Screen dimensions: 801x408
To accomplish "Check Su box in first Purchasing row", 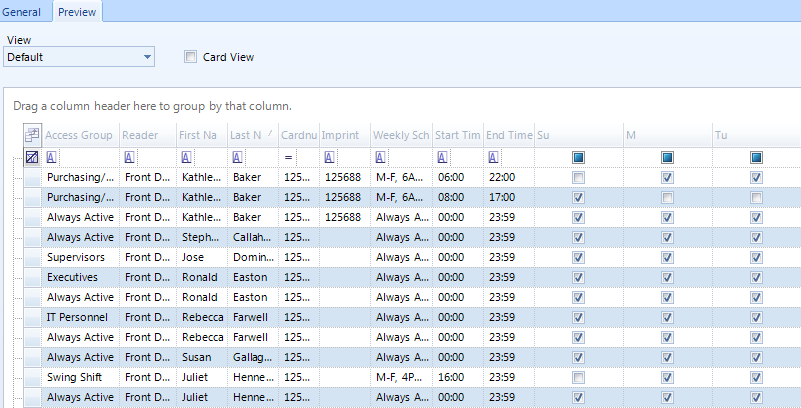I will coord(578,177).
